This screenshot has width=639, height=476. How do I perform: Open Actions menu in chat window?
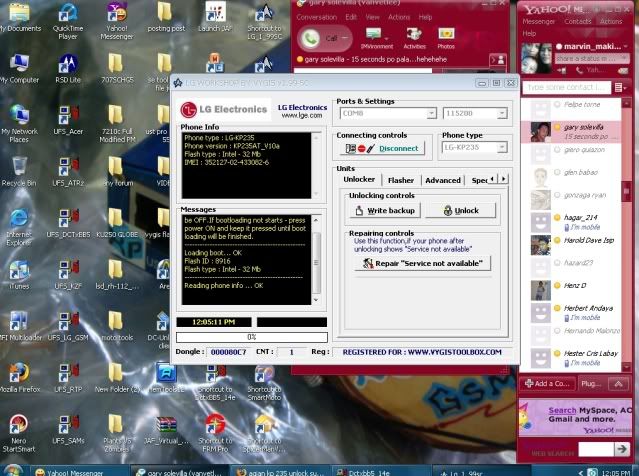click(x=399, y=17)
